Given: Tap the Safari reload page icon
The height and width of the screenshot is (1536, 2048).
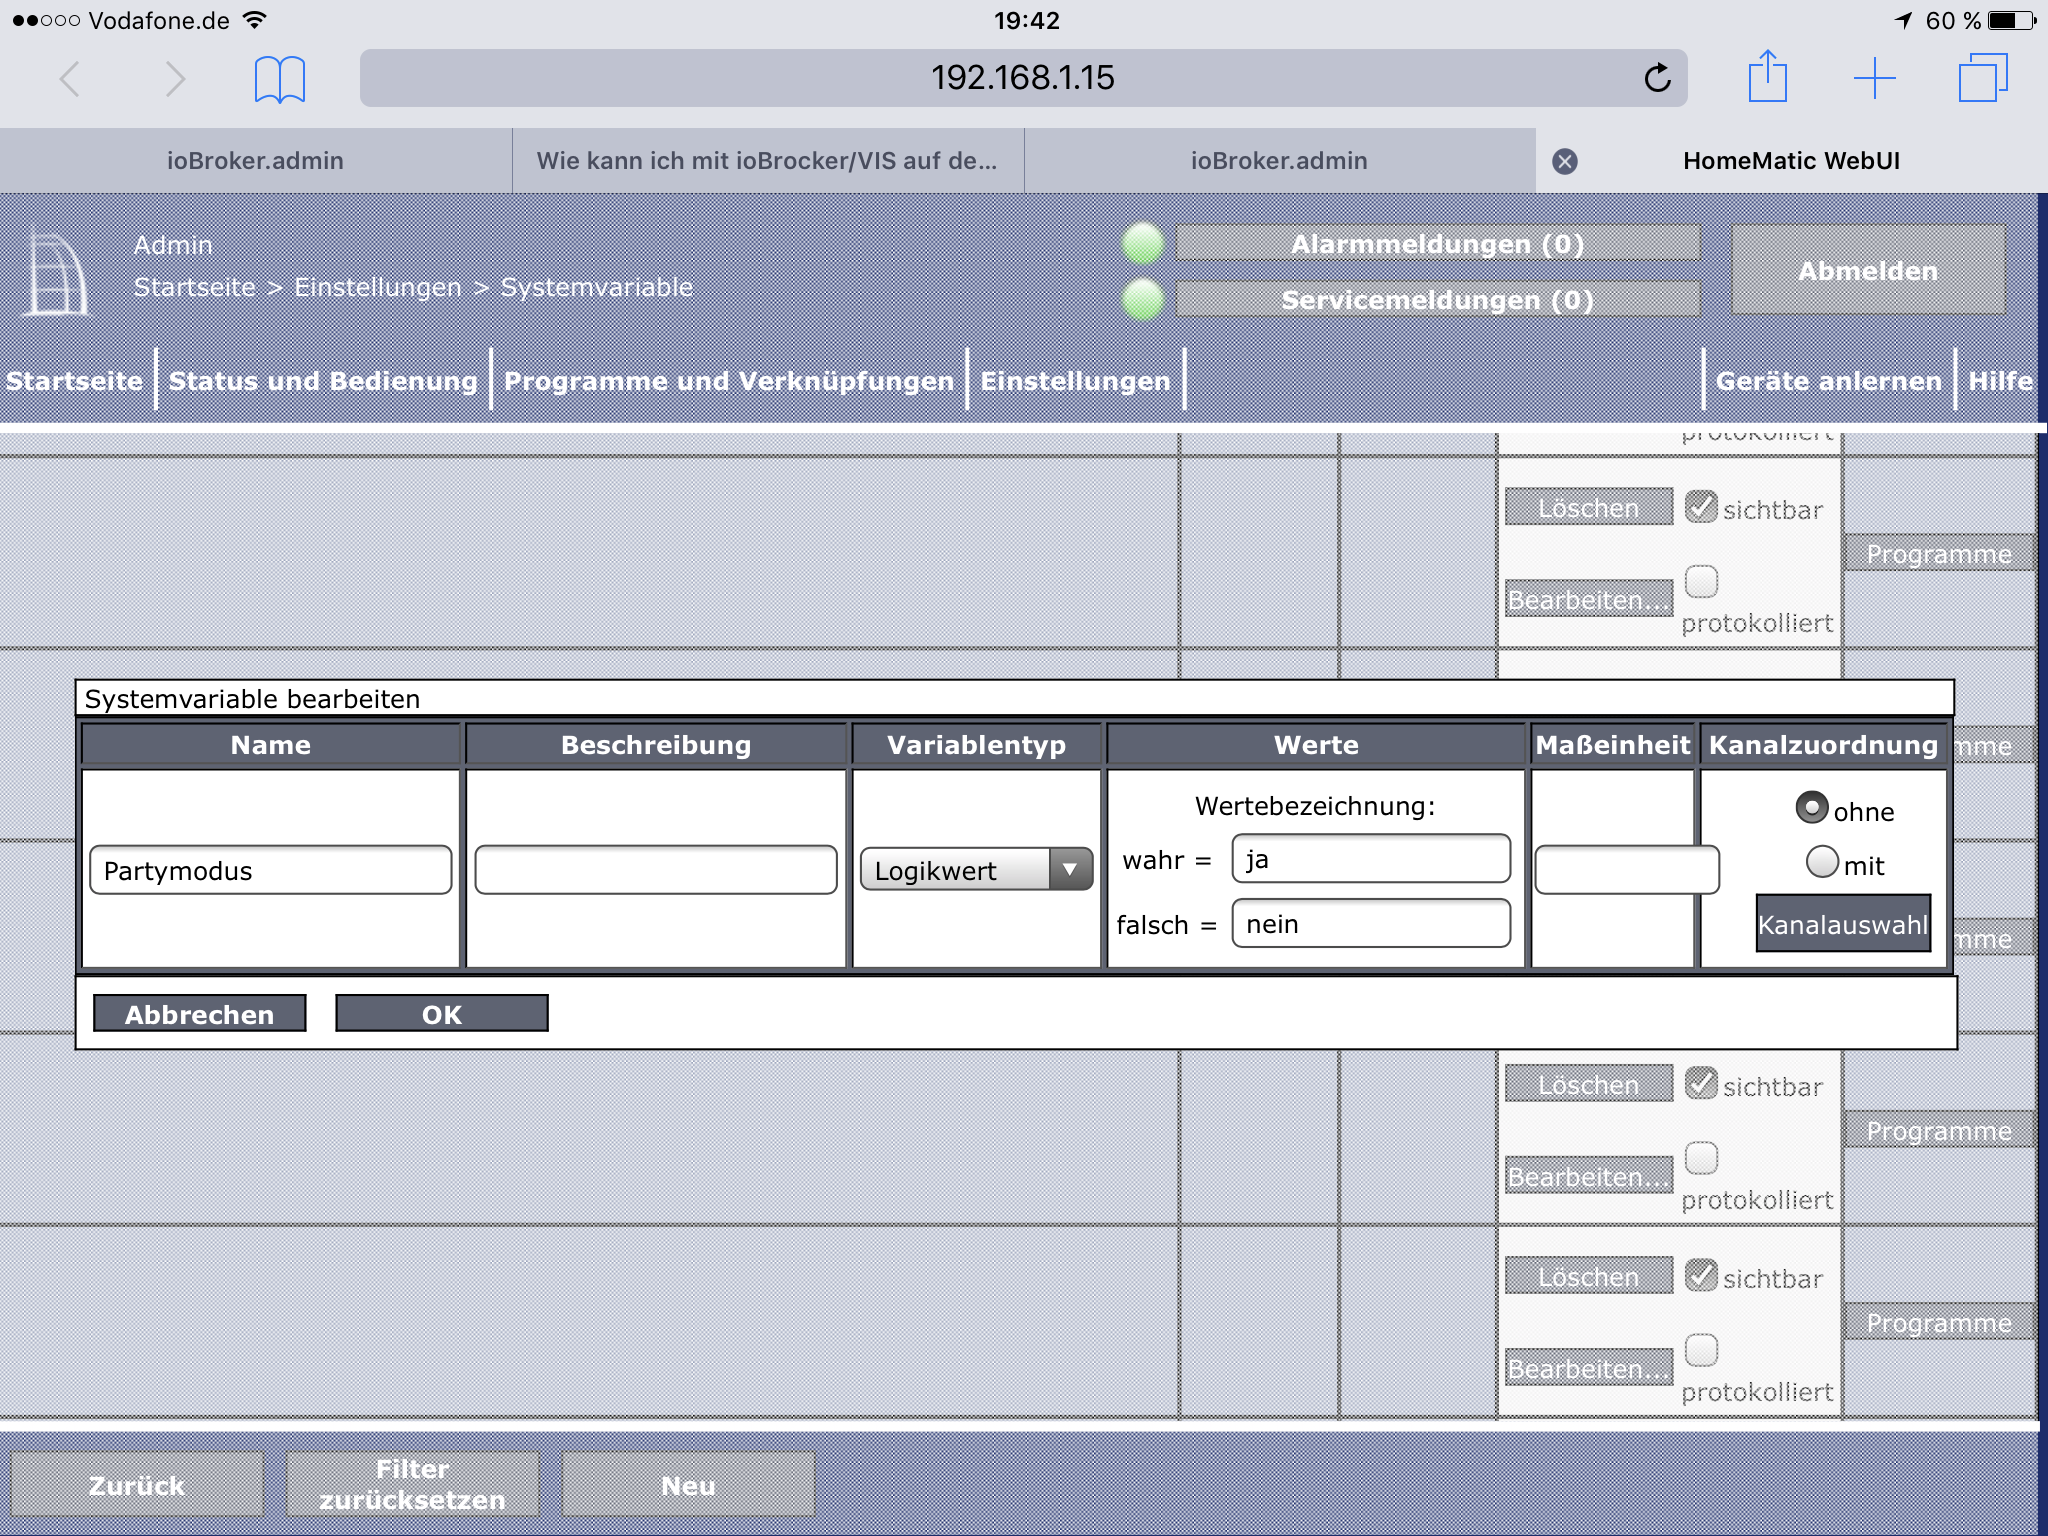Looking at the screenshot, I should 1657,78.
